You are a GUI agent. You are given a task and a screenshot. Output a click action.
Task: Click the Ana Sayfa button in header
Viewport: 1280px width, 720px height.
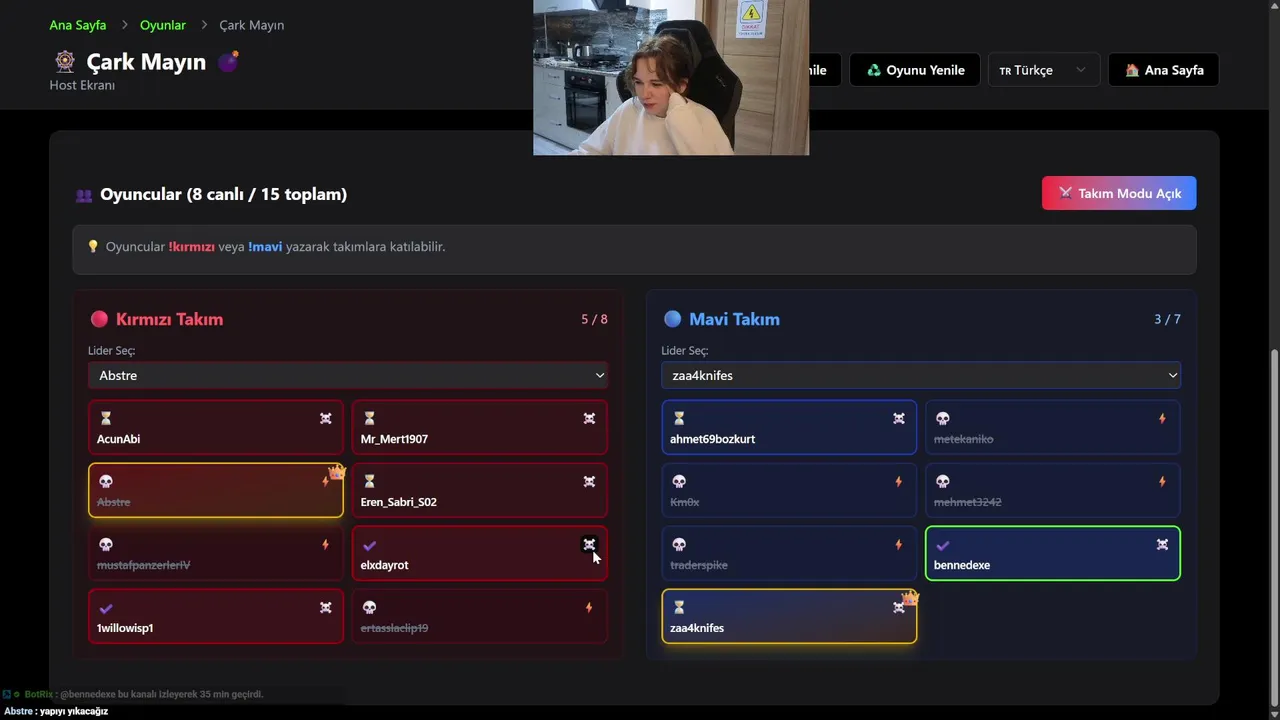point(1164,70)
